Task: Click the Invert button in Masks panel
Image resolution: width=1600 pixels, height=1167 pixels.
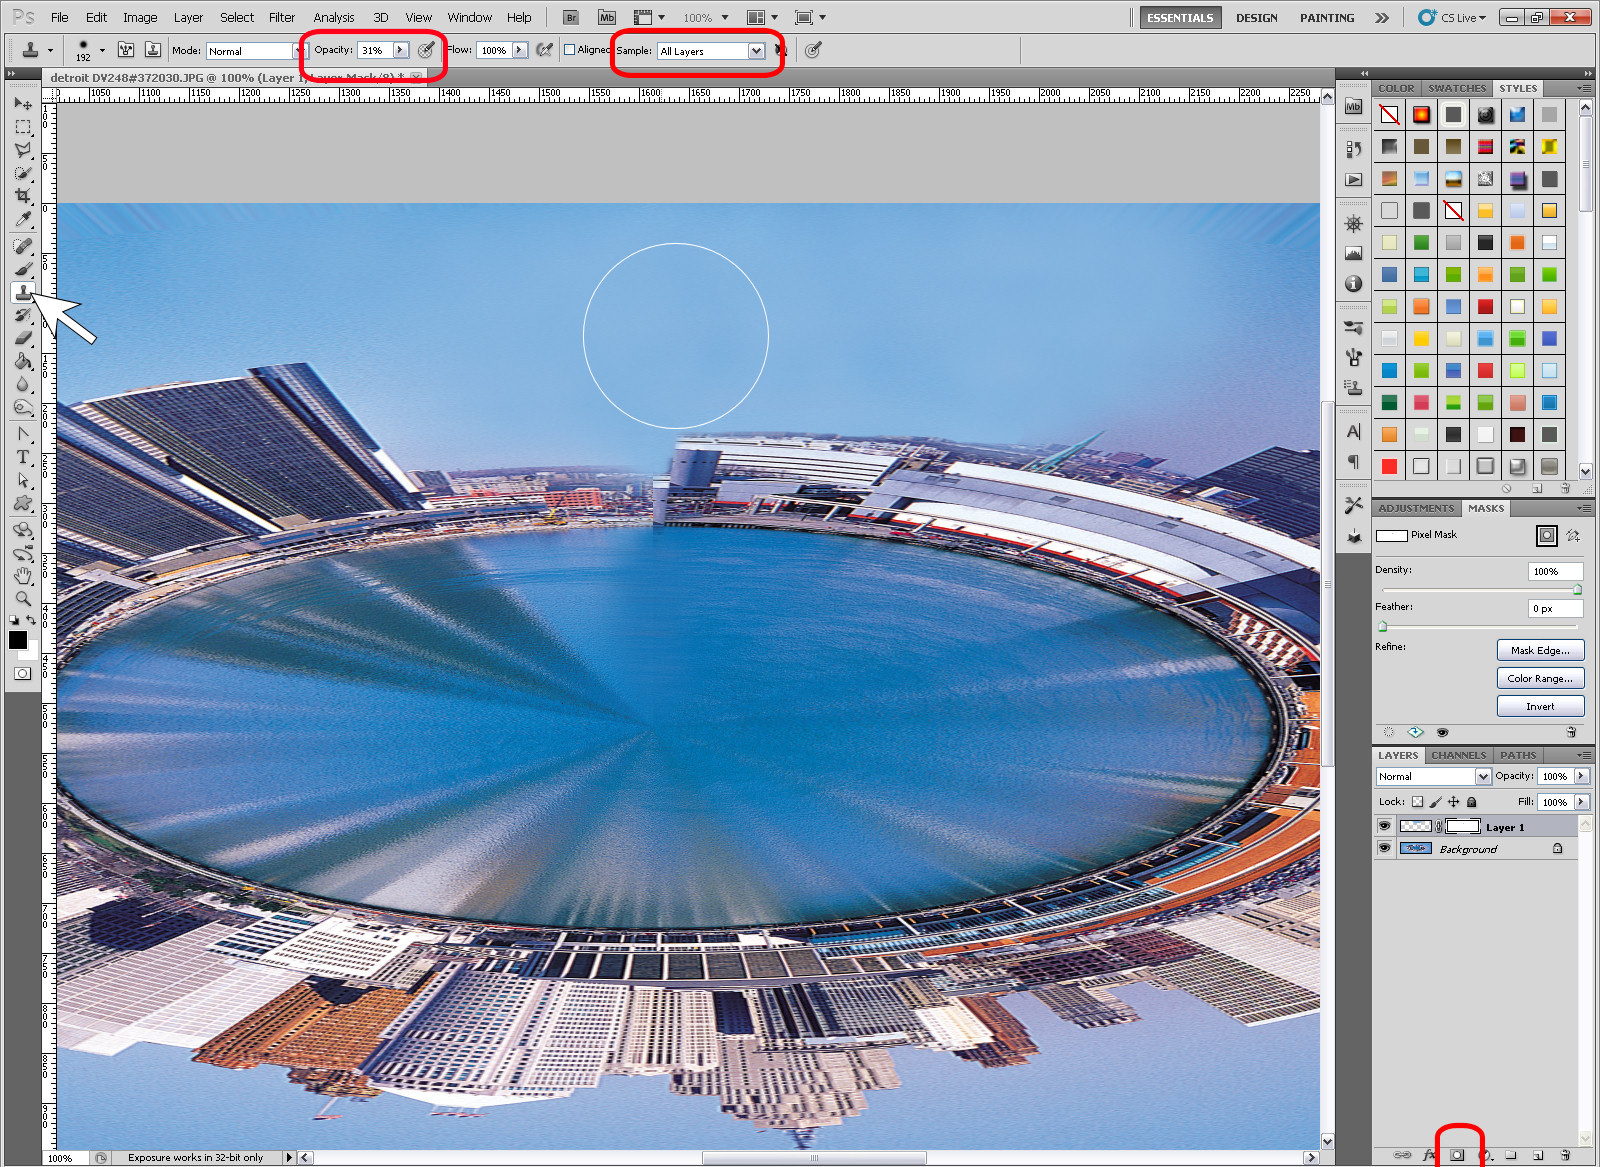Action: 1540,706
